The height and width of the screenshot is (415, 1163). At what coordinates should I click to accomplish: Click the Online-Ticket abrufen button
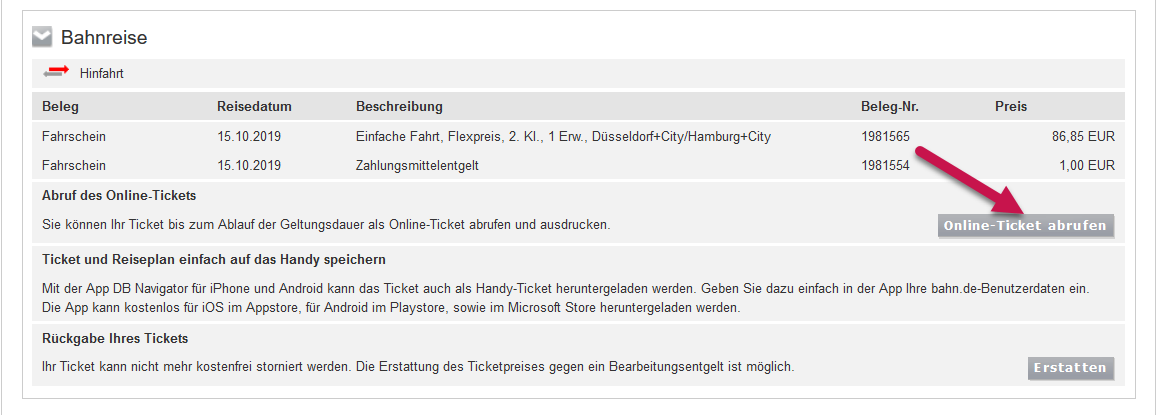coord(1026,226)
